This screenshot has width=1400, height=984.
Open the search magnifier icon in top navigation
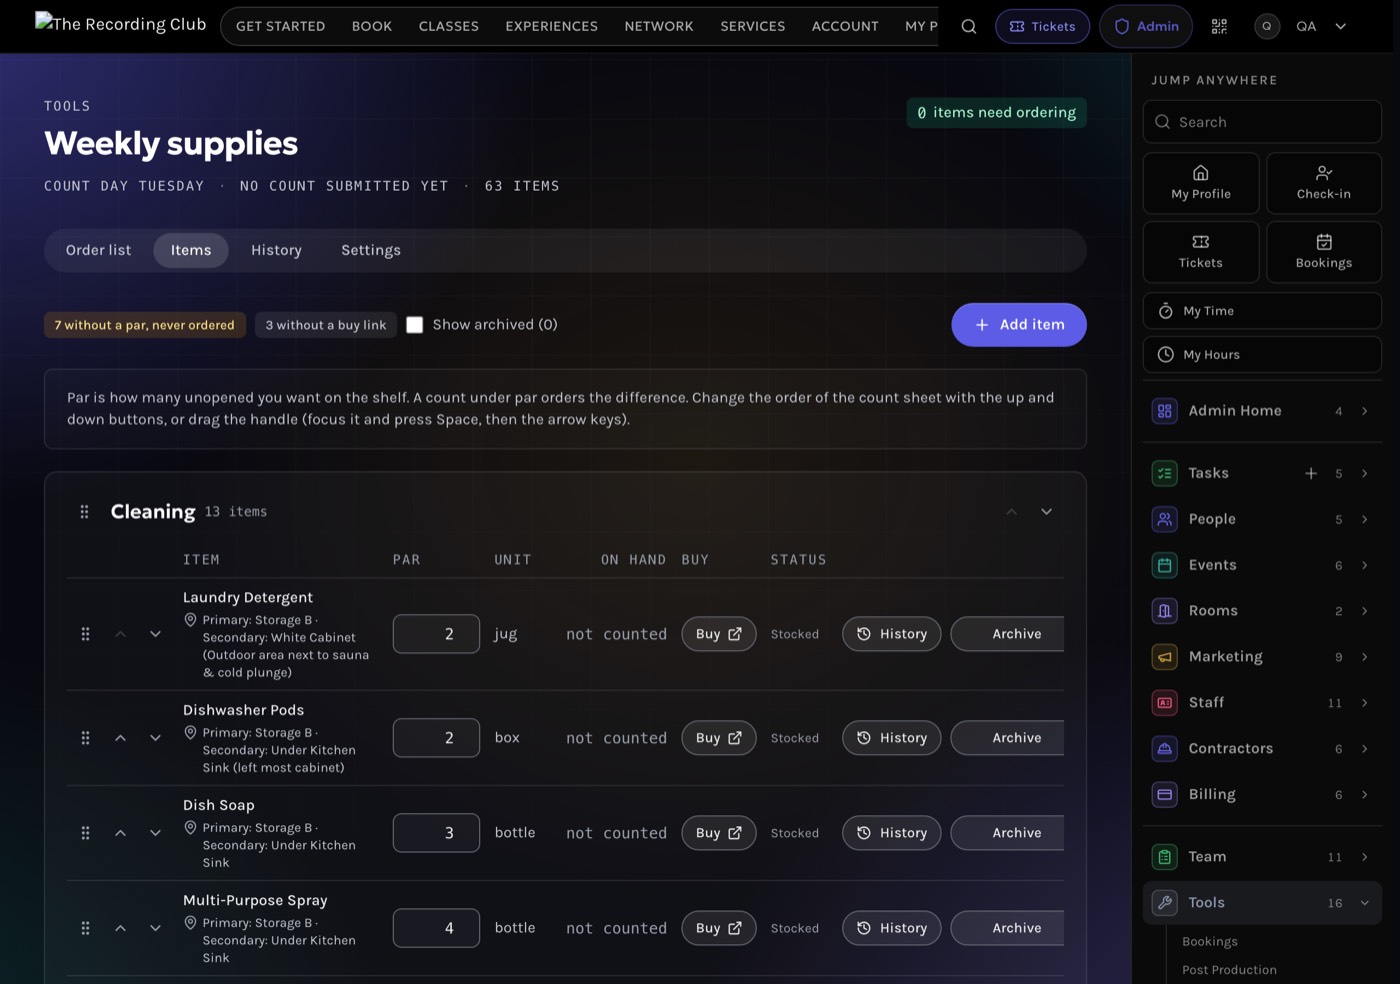tap(968, 27)
